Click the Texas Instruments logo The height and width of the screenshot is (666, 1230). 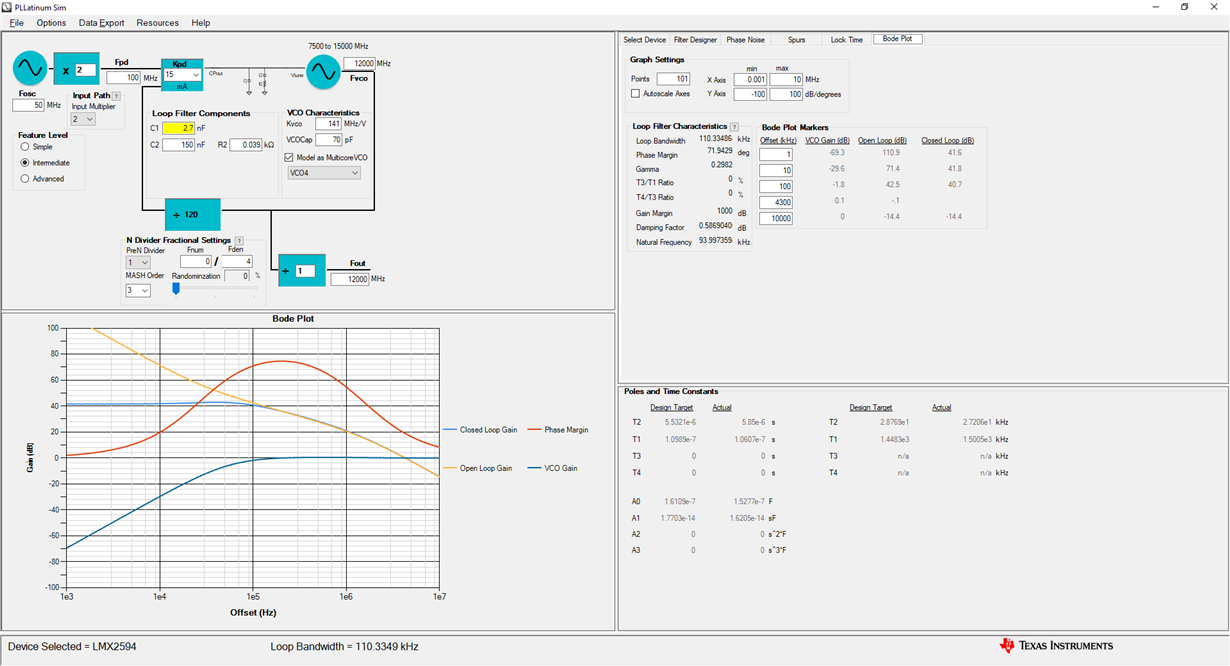pos(1056,645)
